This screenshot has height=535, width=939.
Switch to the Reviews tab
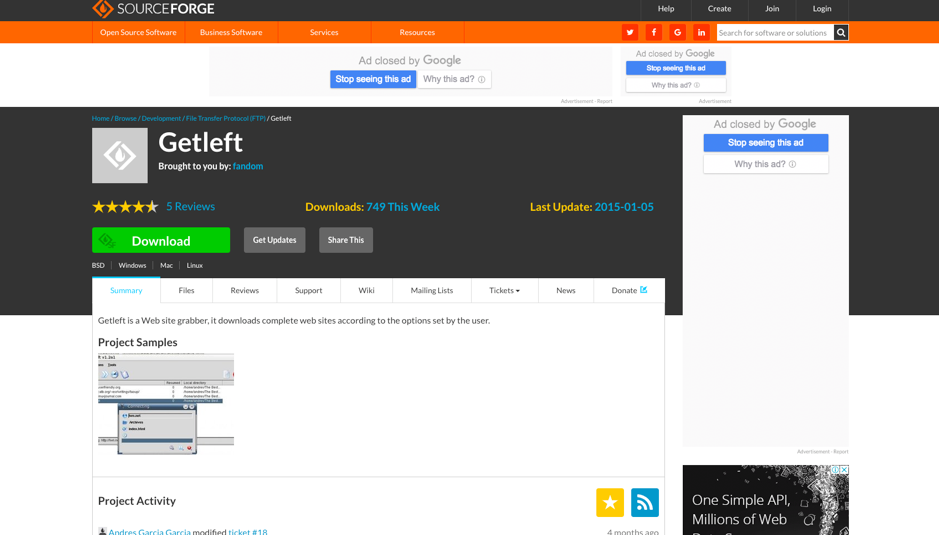click(x=244, y=291)
